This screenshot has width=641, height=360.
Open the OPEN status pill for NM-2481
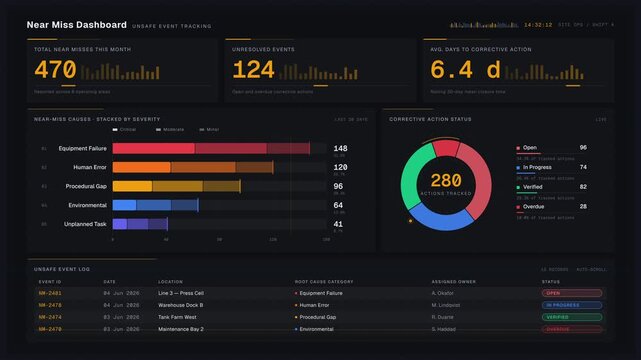coord(572,293)
